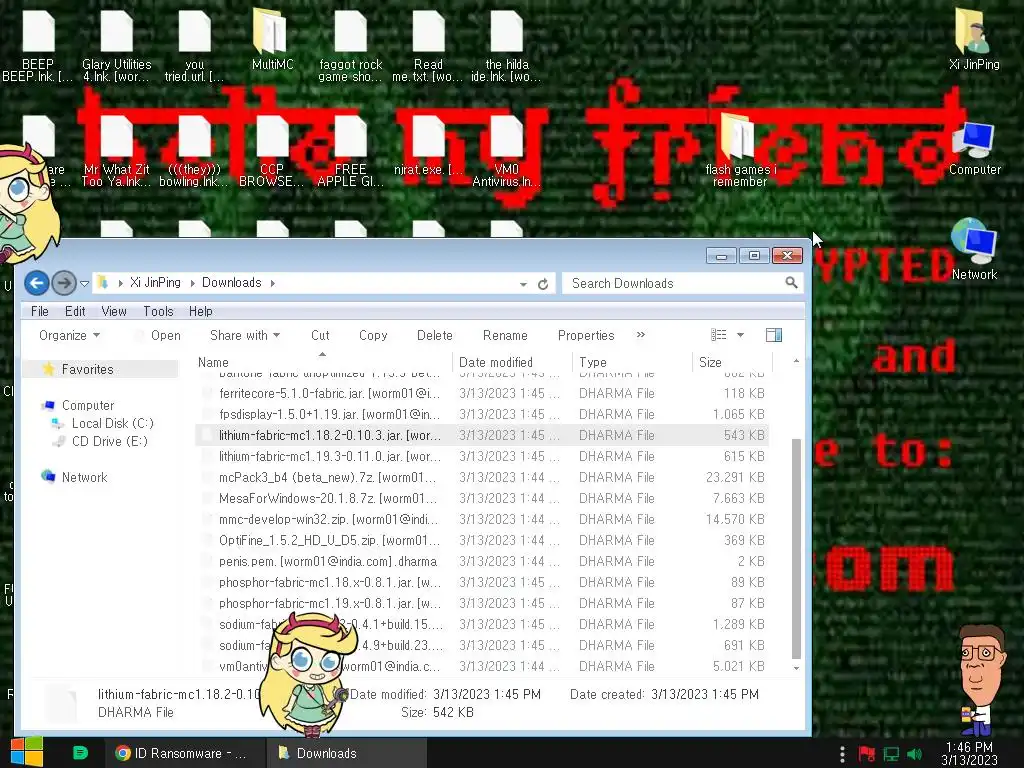Expand the Share with dropdown
Viewport: 1024px width, 768px height.
click(x=245, y=335)
